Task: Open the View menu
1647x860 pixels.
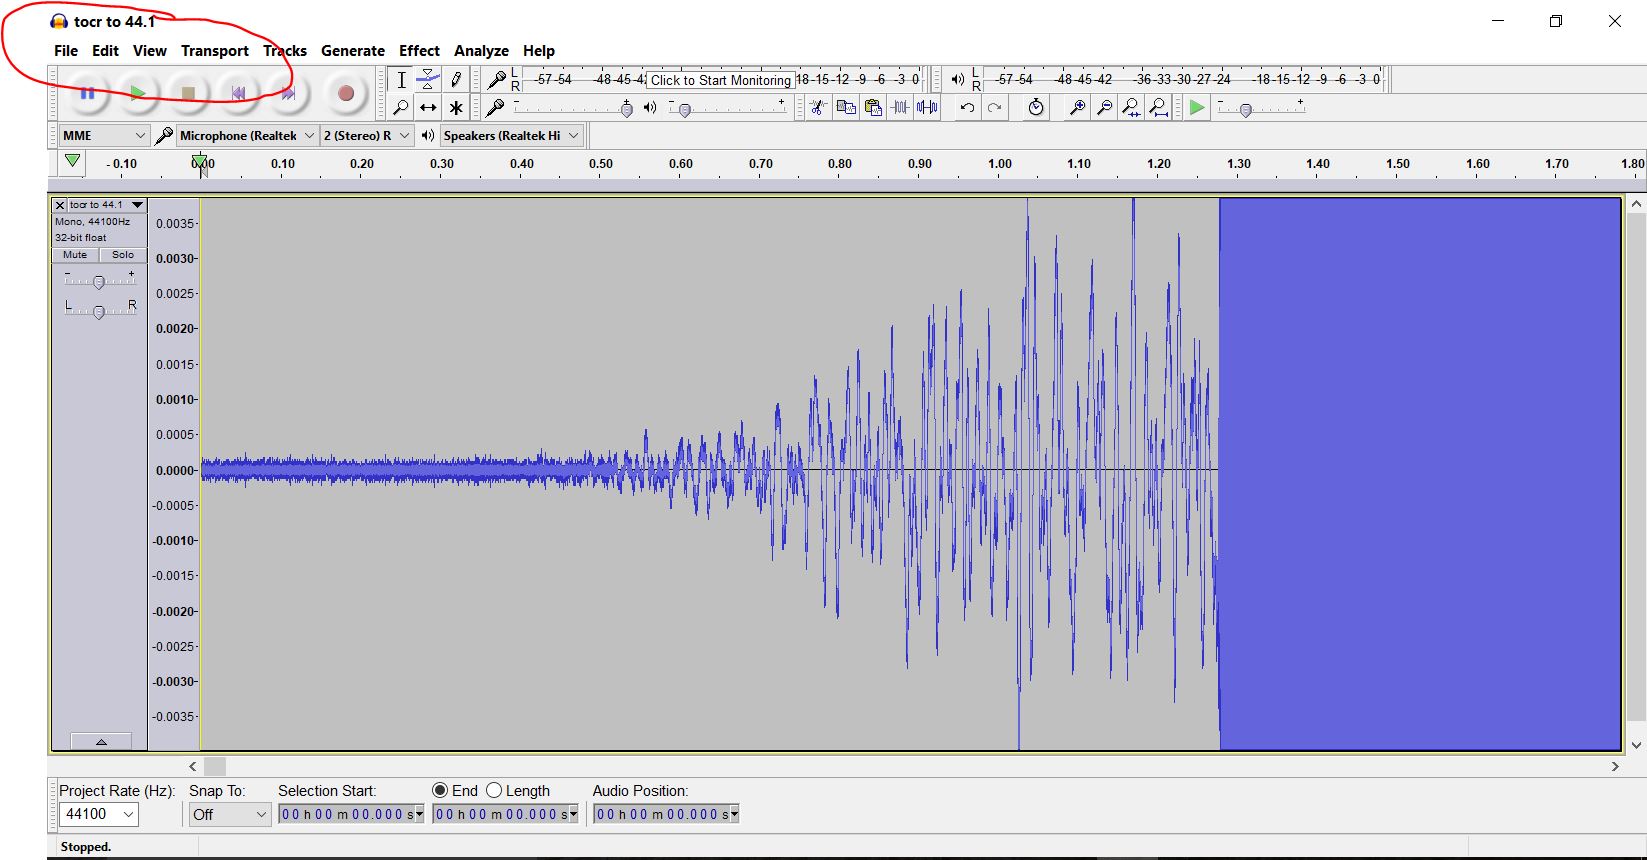Action: tap(150, 51)
